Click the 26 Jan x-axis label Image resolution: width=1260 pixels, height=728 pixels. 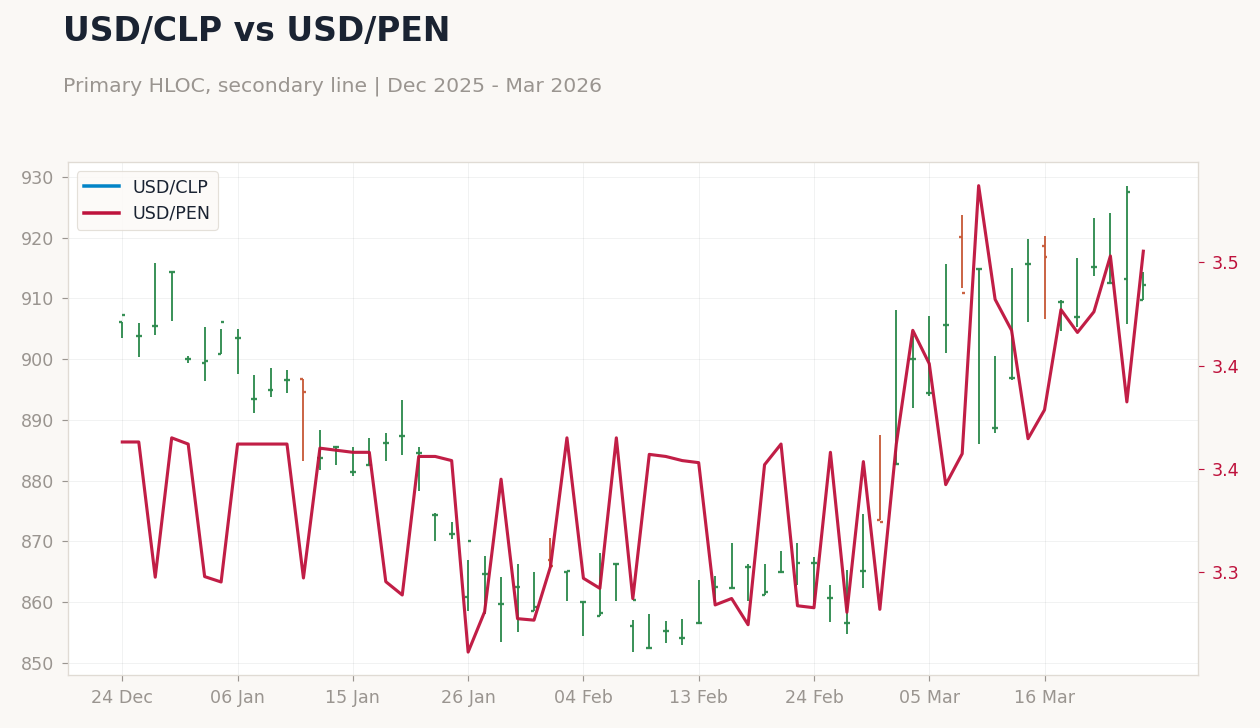click(x=468, y=698)
